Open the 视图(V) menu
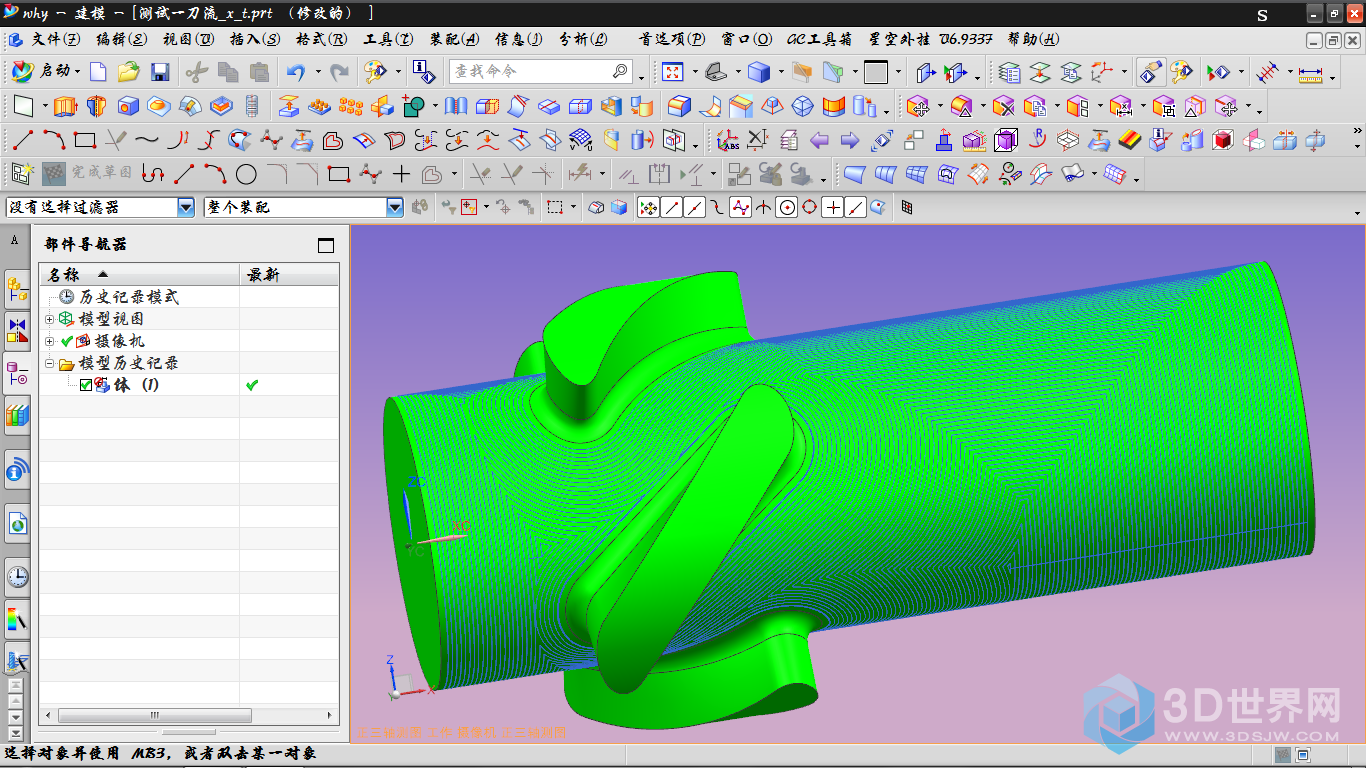 click(x=188, y=39)
